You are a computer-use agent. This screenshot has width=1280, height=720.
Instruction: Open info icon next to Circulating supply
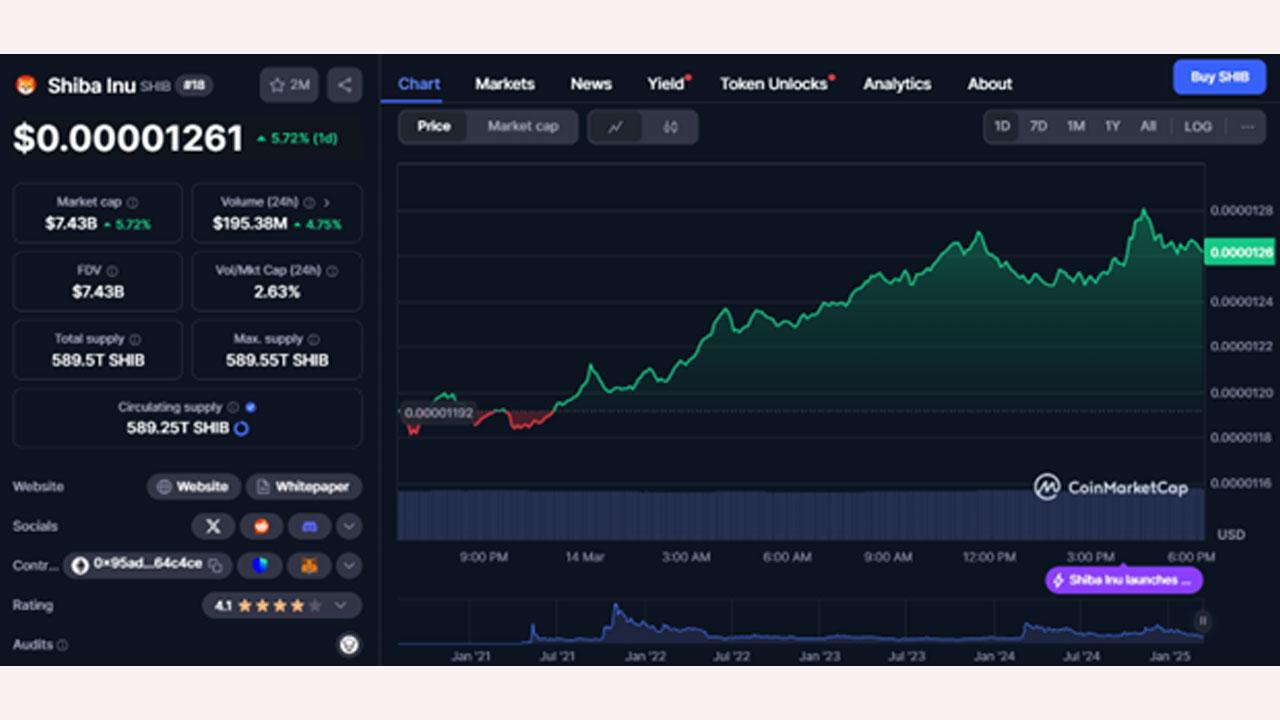point(233,408)
